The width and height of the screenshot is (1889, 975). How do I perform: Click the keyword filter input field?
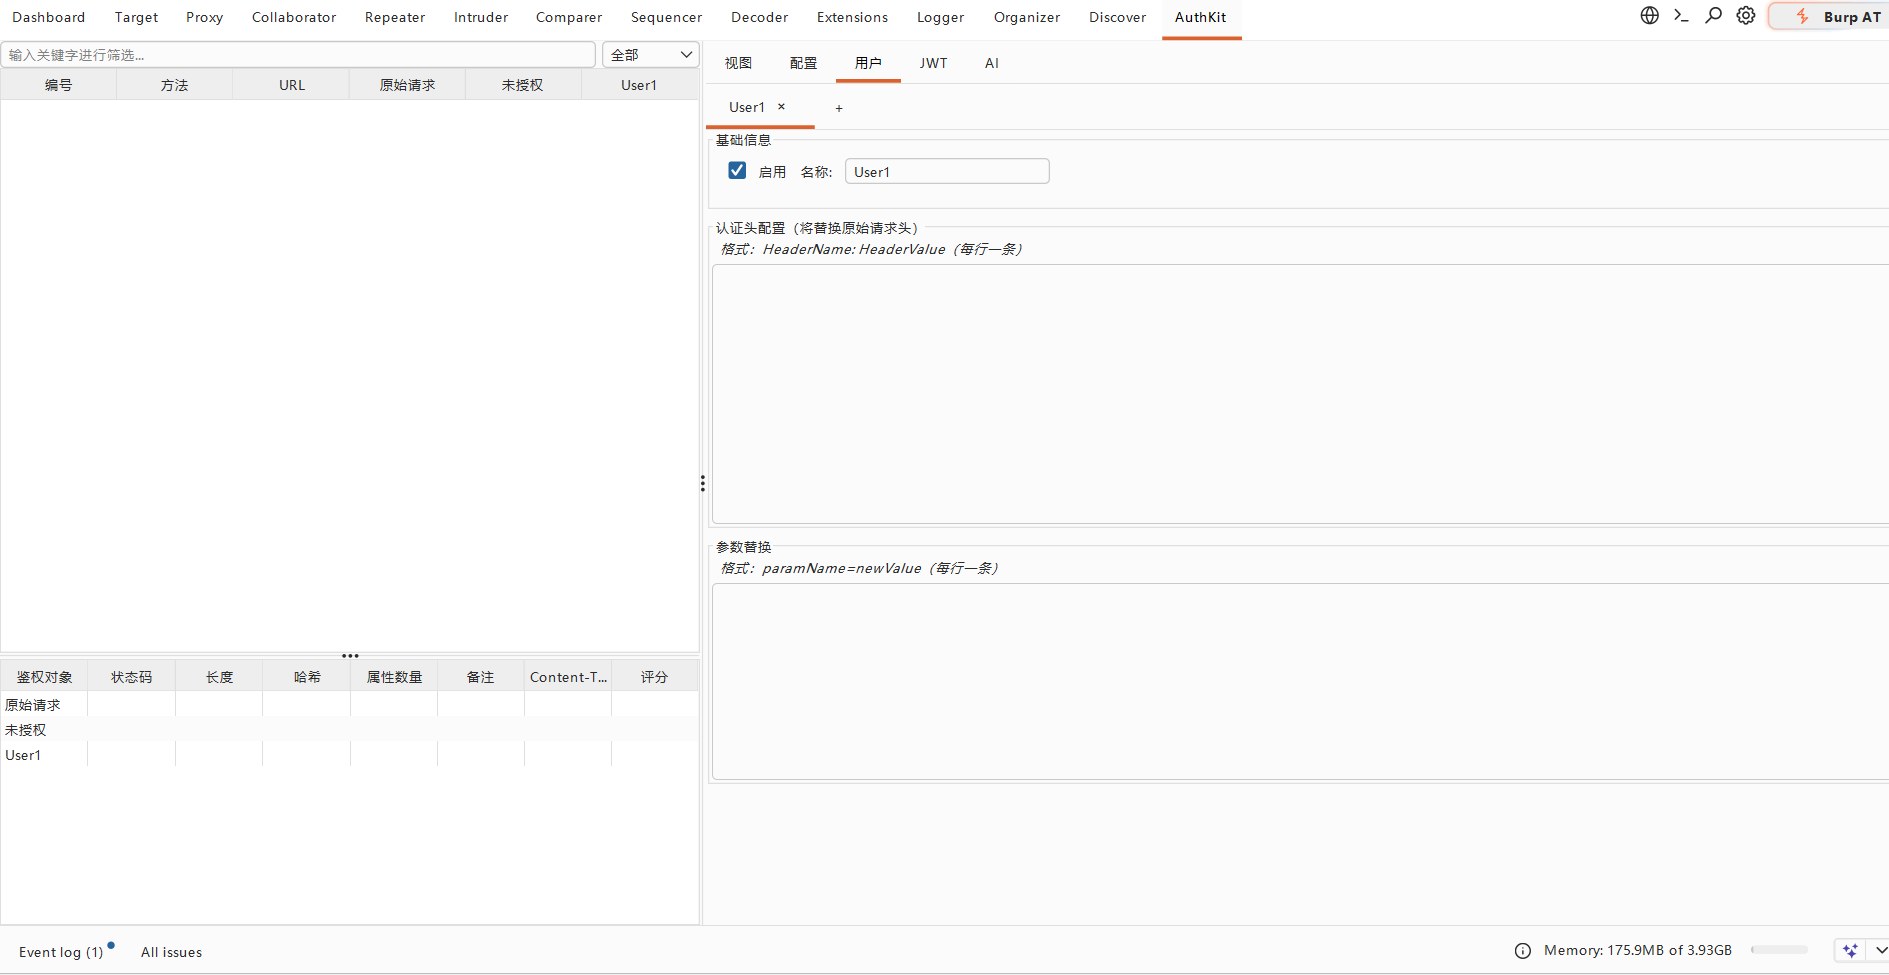298,55
